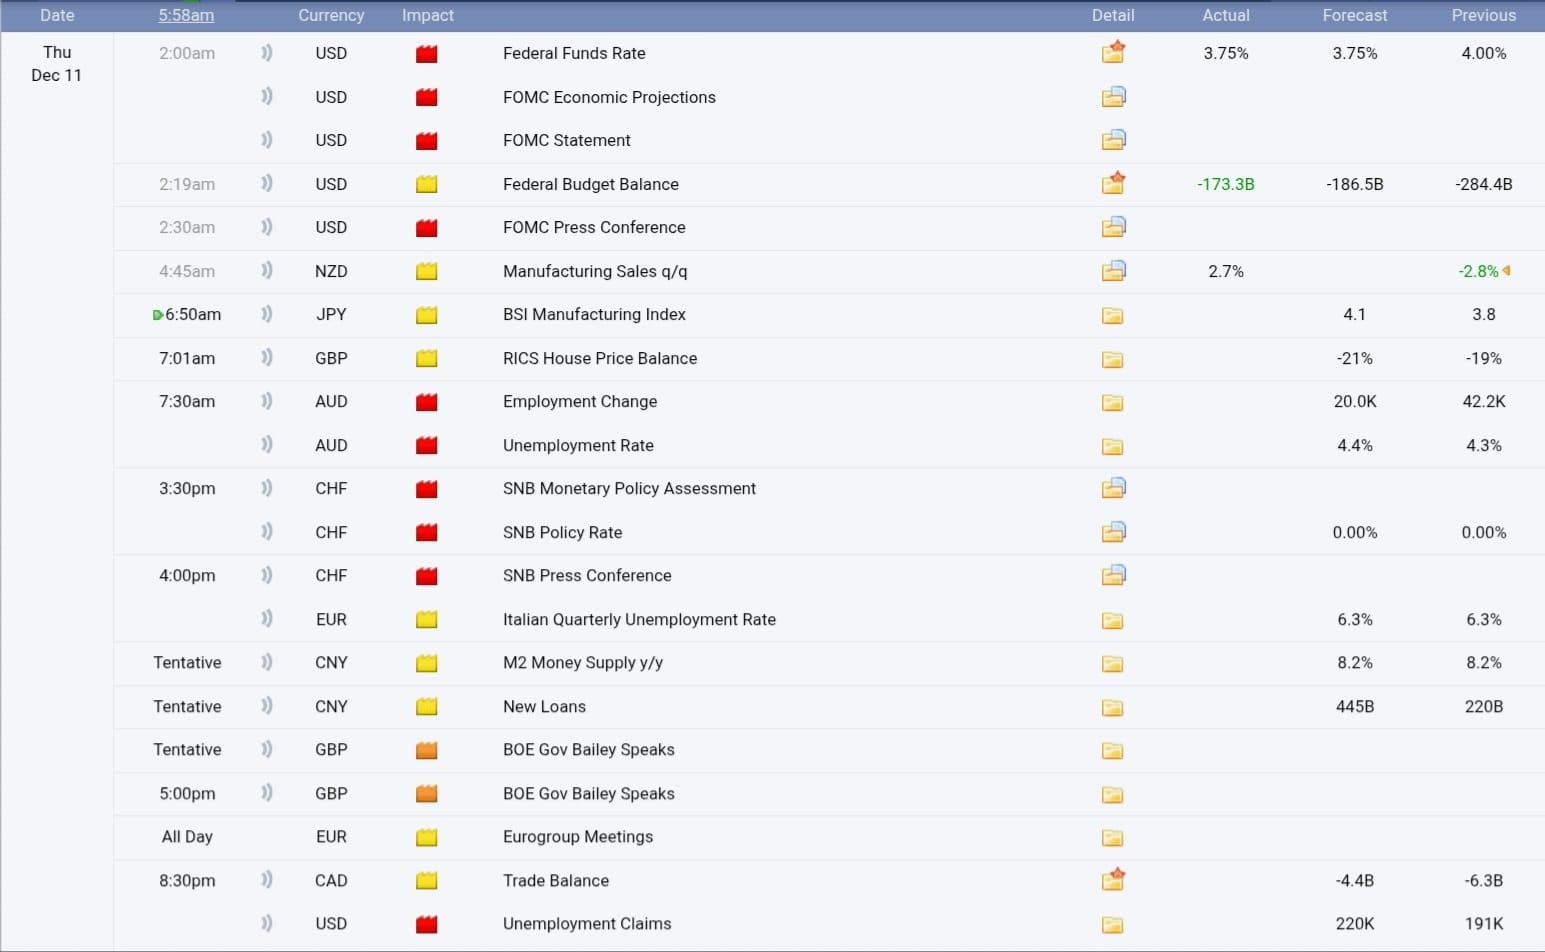Open detail folder for BSI Manufacturing Index

pyautogui.click(x=1112, y=315)
